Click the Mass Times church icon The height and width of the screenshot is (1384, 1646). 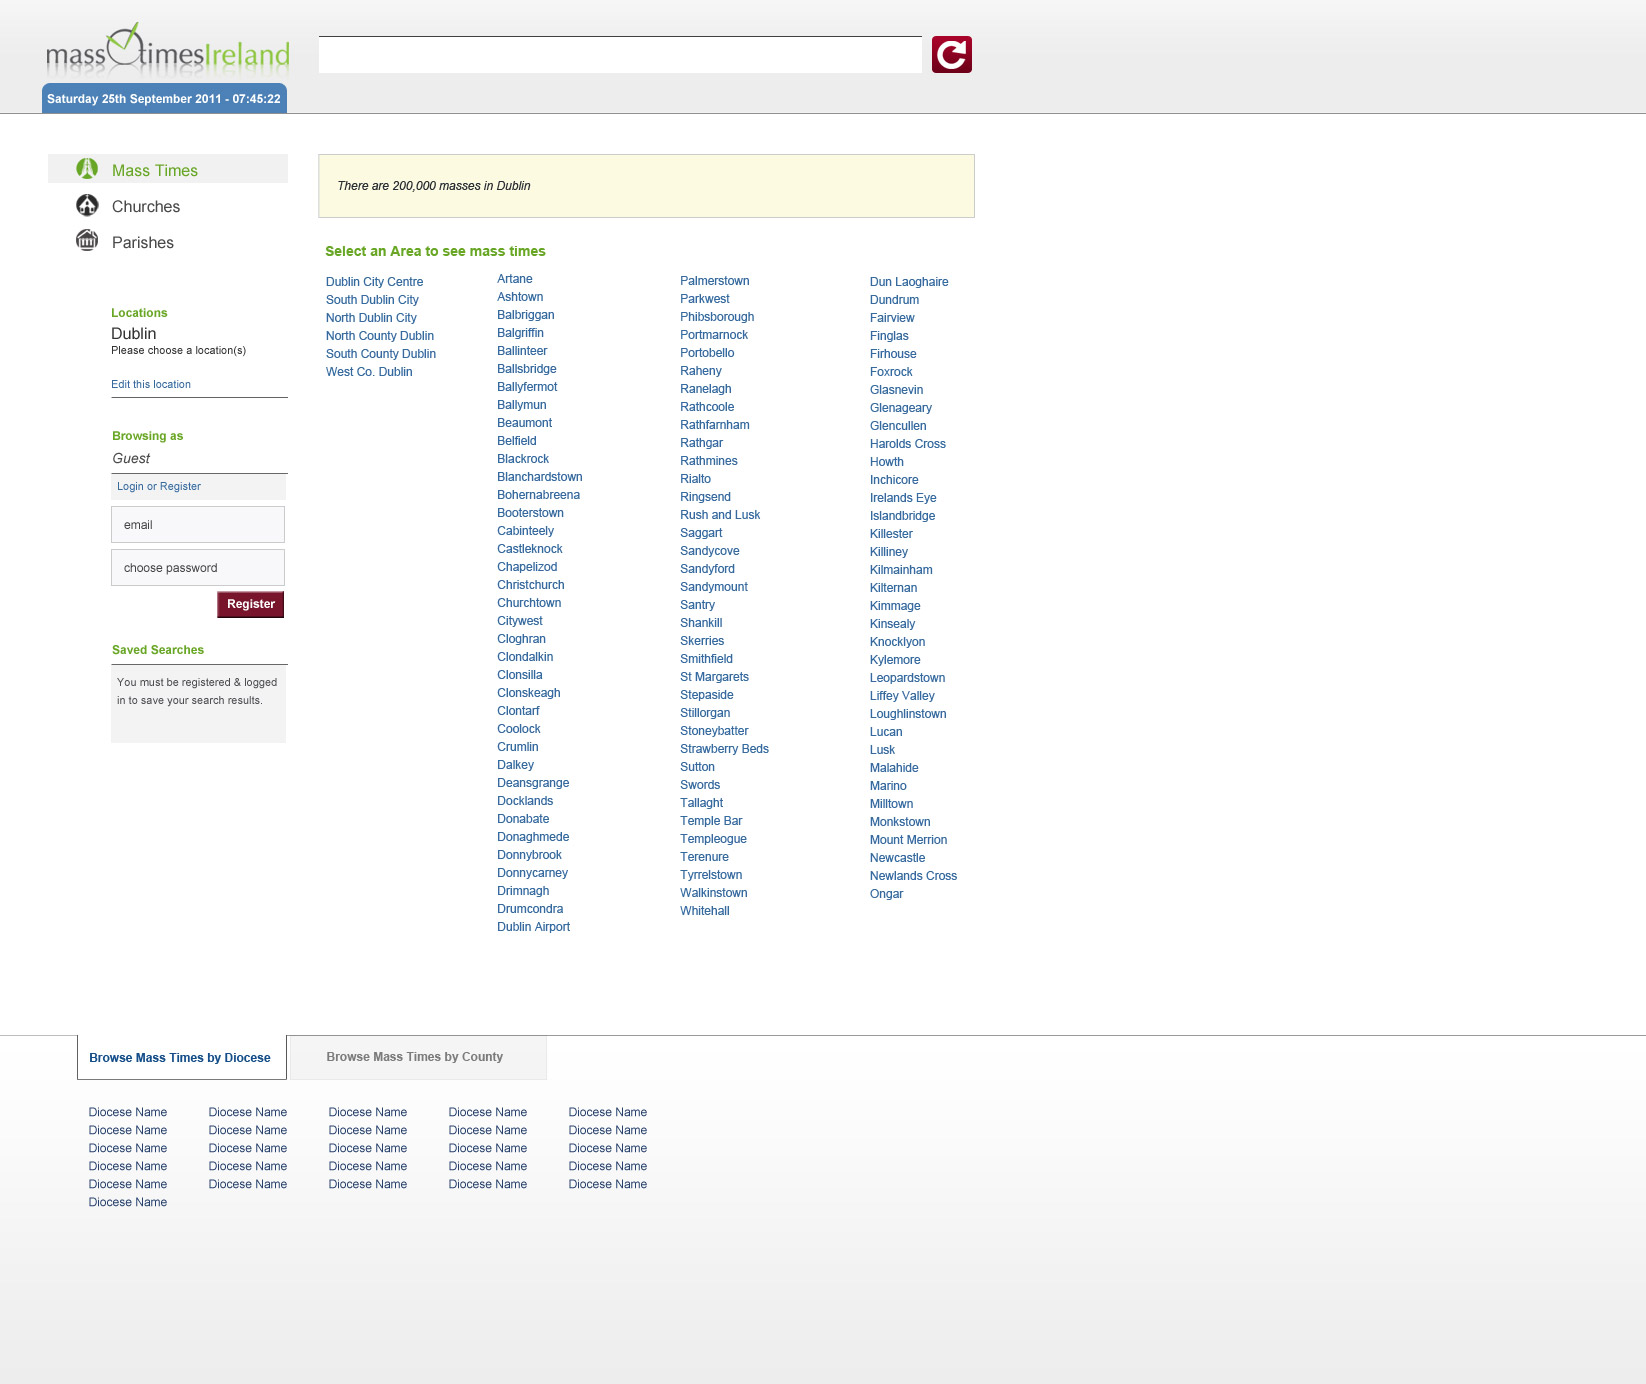pos(87,169)
